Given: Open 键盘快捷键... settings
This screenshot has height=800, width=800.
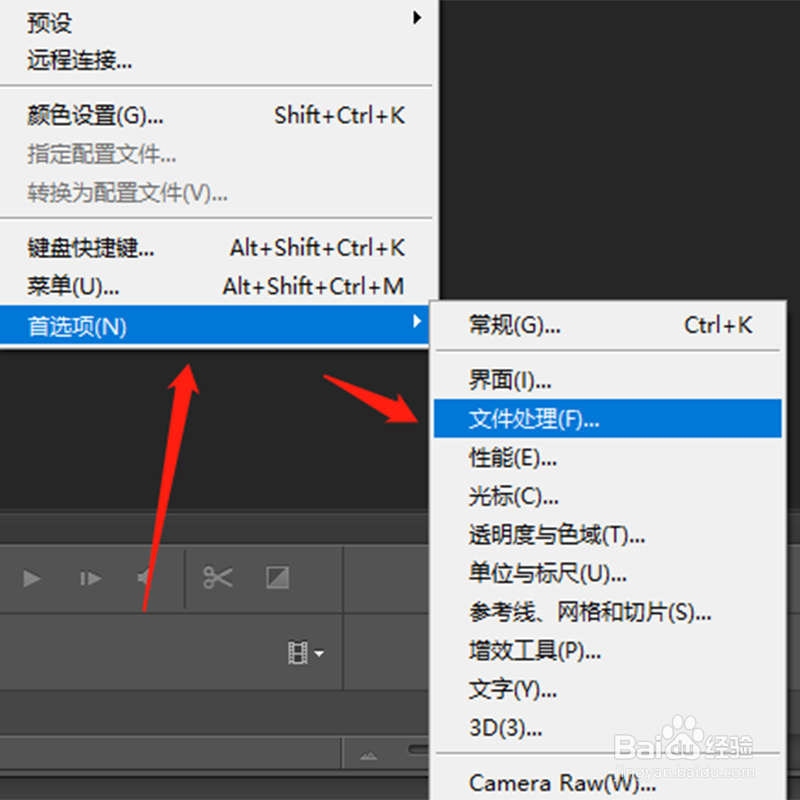Looking at the screenshot, I should point(216,248).
